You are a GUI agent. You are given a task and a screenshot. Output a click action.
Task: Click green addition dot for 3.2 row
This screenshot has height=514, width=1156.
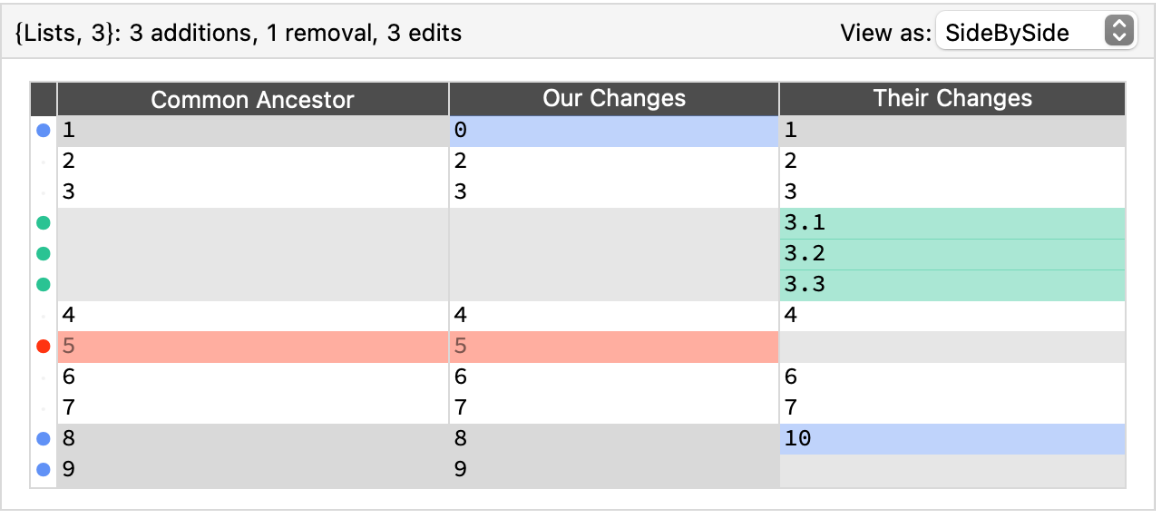(43, 254)
